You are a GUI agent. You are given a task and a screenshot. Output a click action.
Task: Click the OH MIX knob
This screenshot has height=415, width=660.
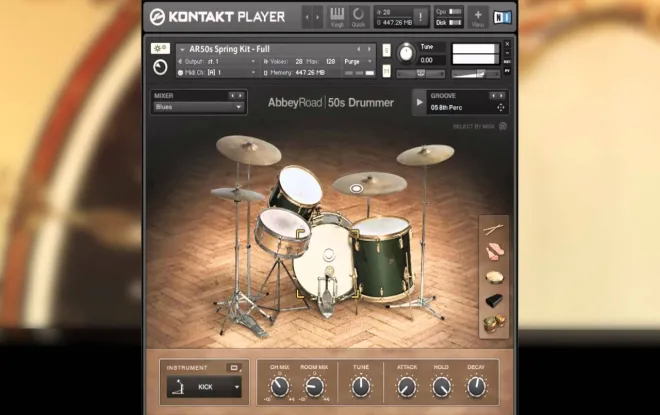pos(280,387)
